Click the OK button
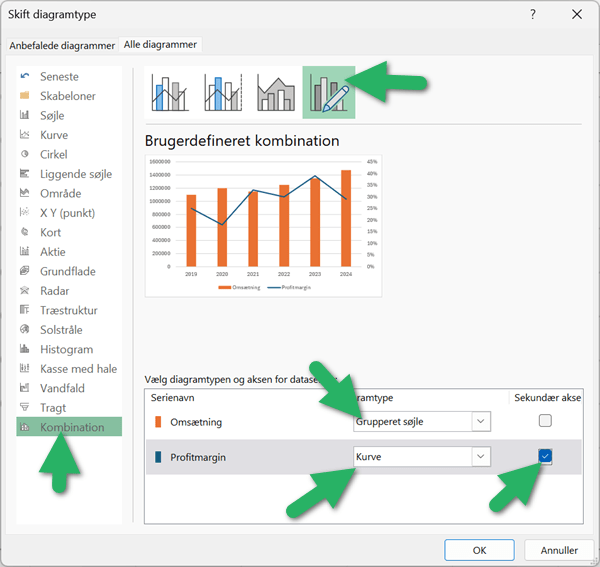 pos(480,549)
